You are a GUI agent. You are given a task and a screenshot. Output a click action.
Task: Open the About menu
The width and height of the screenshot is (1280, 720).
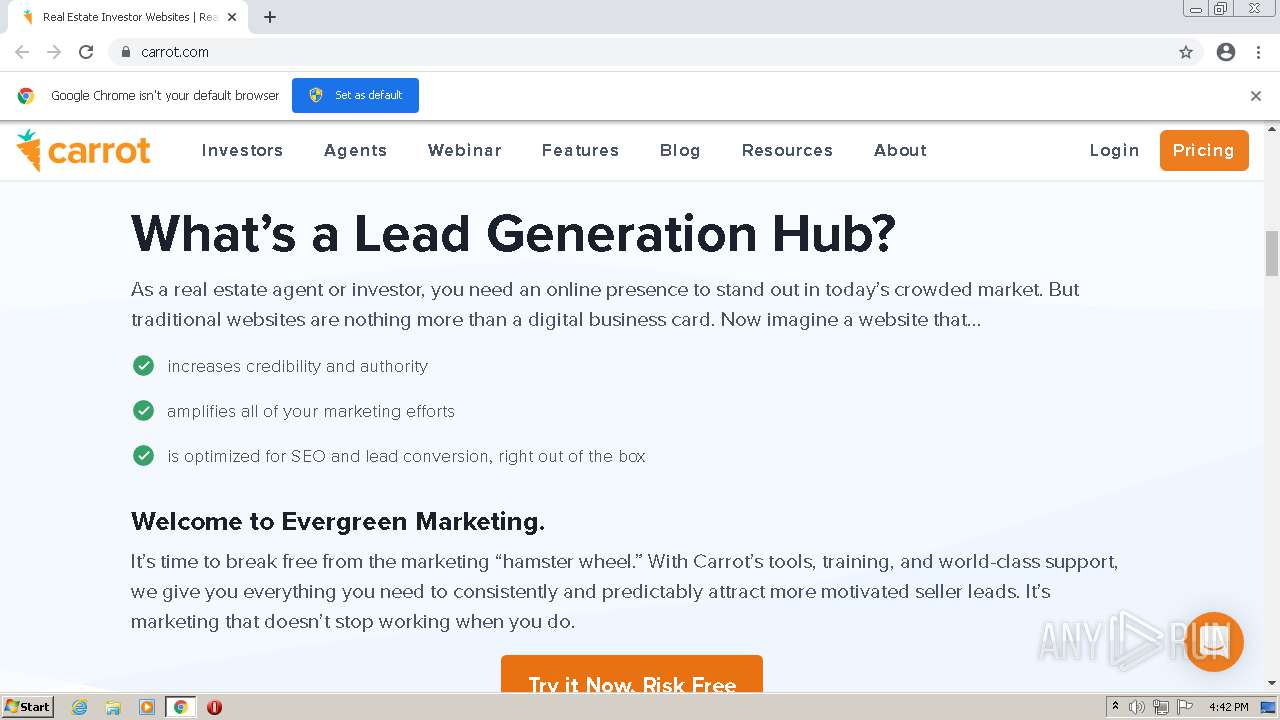(x=900, y=150)
